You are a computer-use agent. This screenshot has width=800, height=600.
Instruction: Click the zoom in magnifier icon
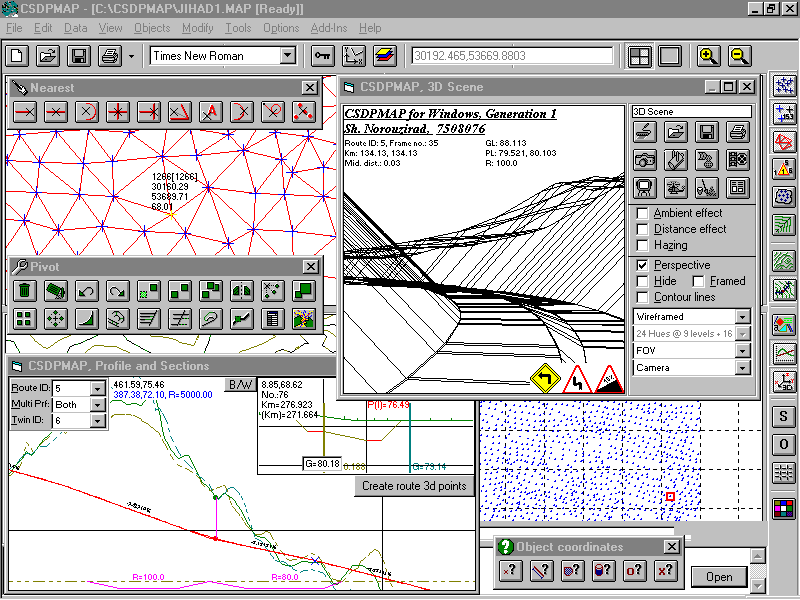(x=709, y=56)
